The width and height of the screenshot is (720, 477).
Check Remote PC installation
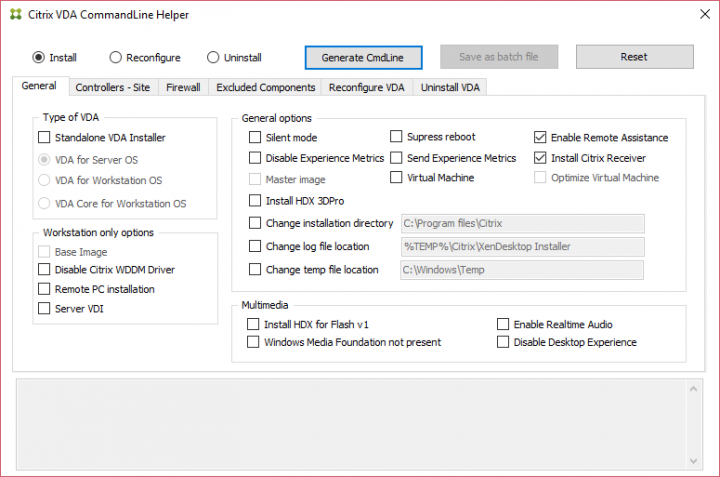click(44, 289)
